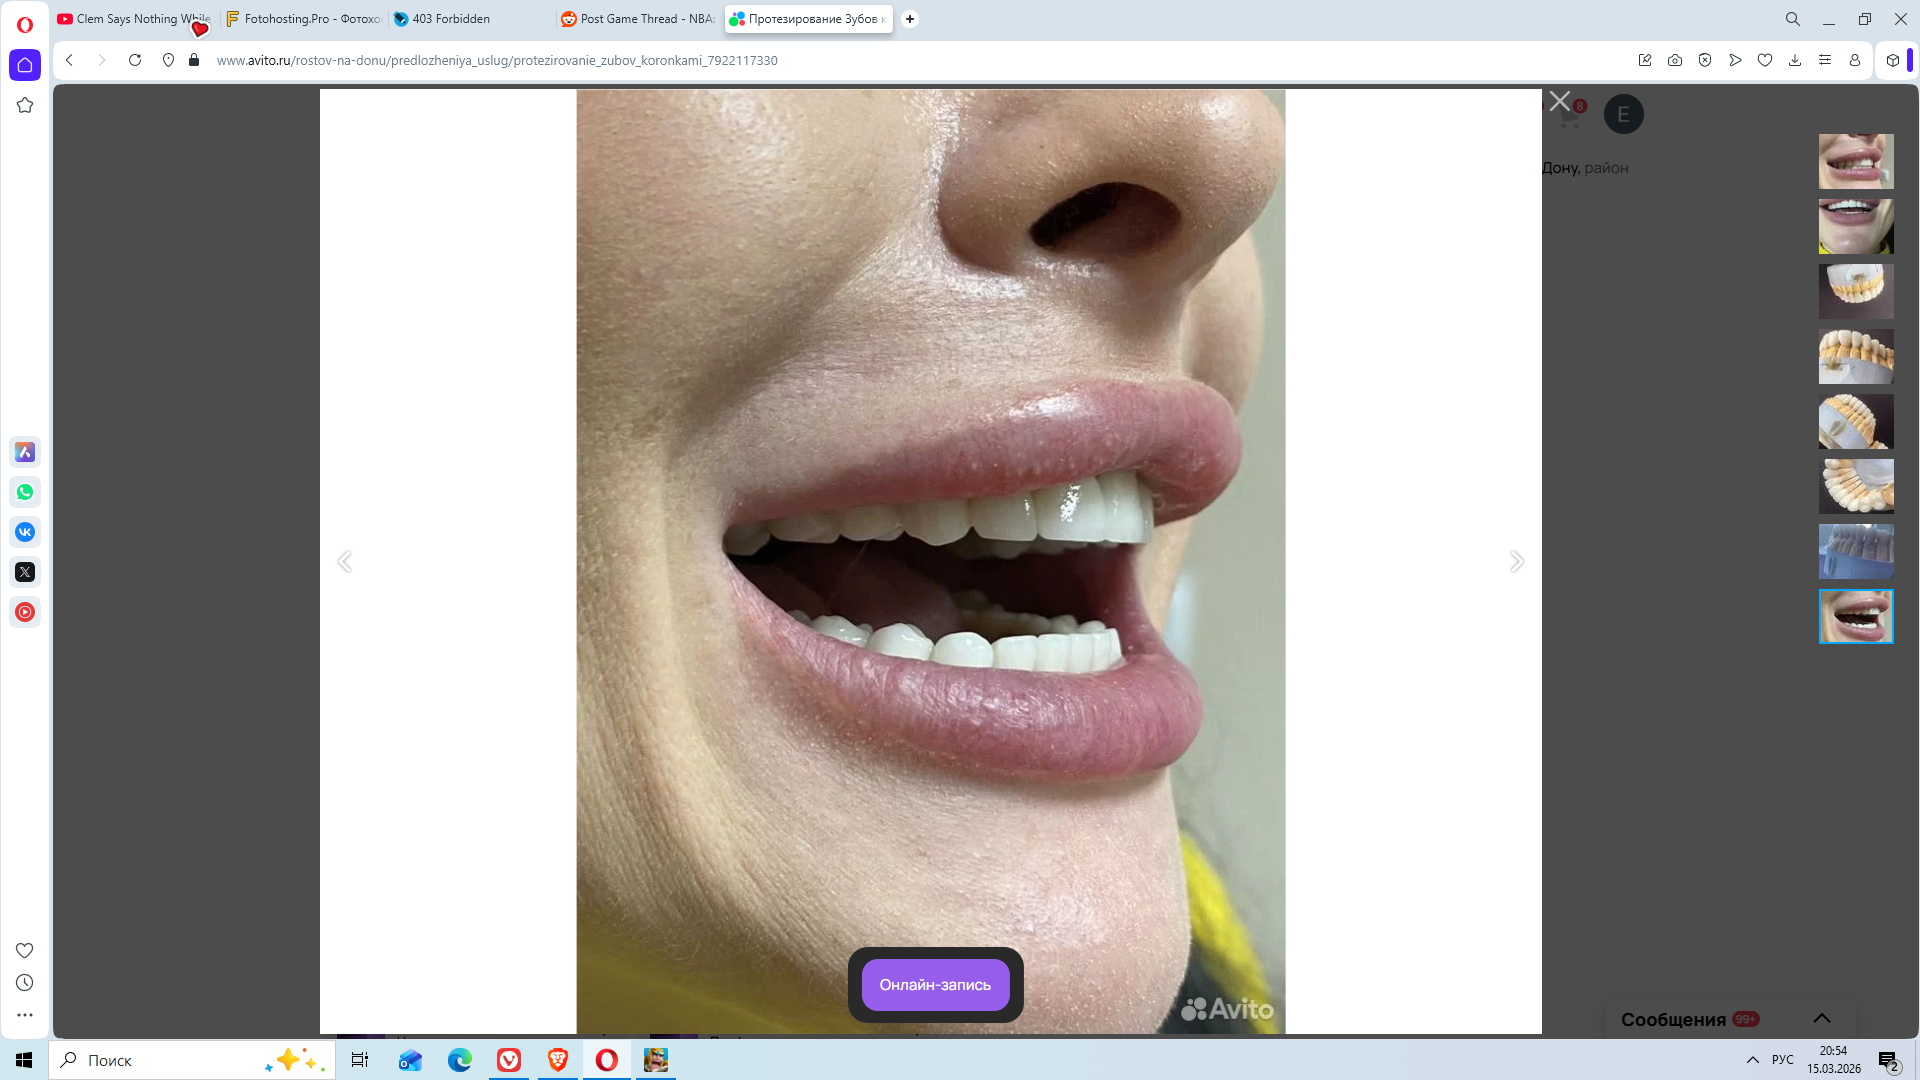Click the Онлайн-запись button
Screen dimensions: 1920x1080
(x=935, y=985)
